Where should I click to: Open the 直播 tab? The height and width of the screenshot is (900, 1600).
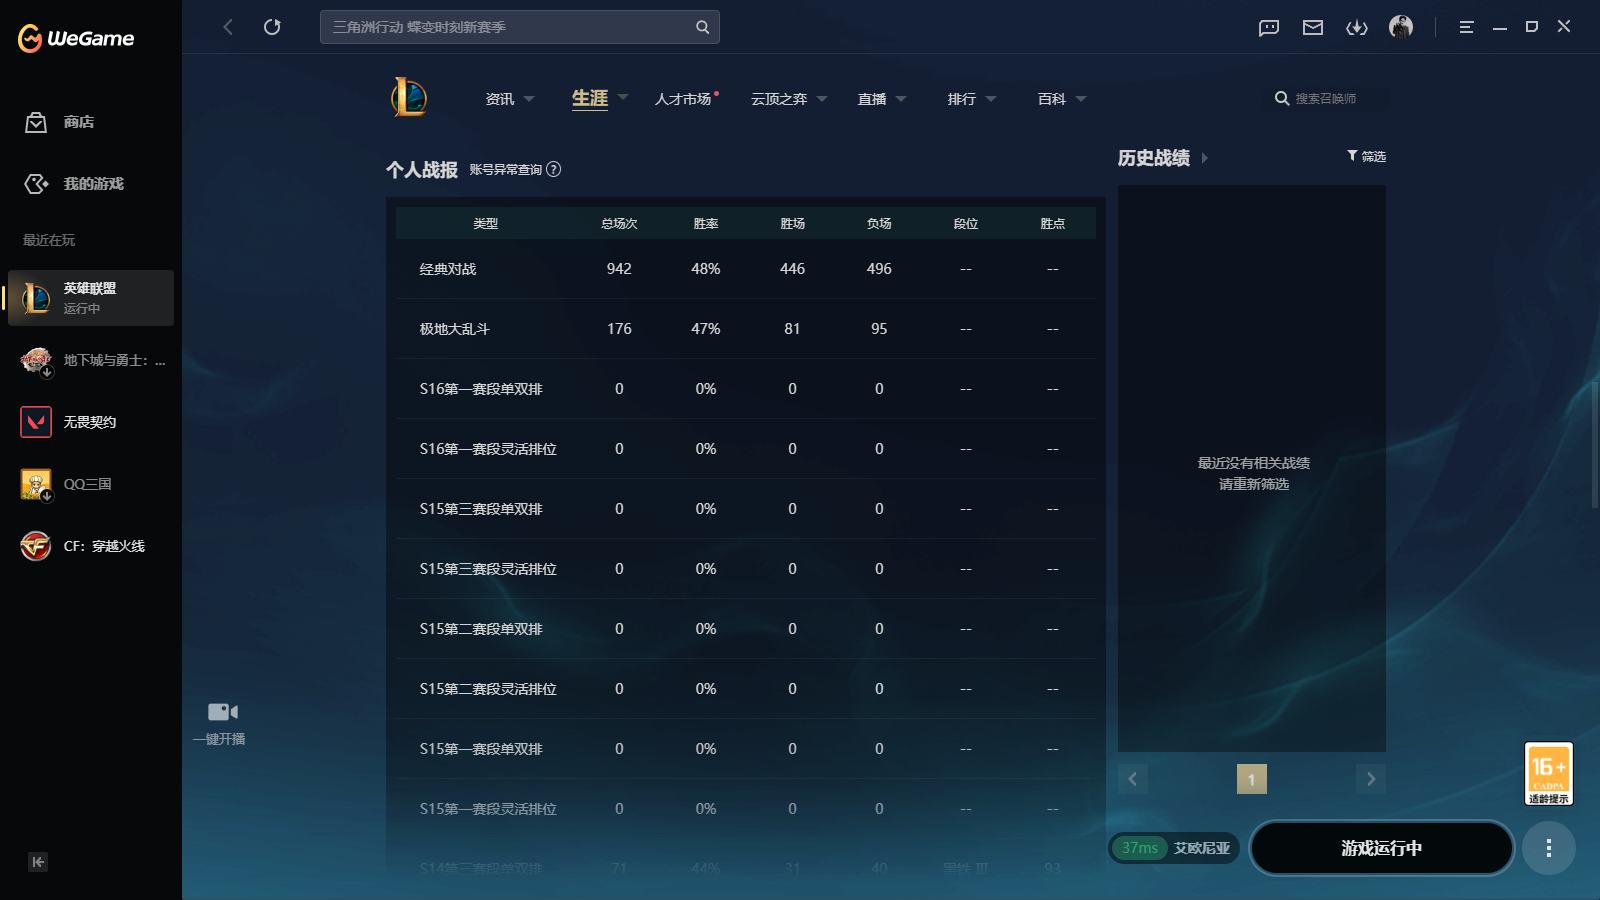pyautogui.click(x=872, y=99)
